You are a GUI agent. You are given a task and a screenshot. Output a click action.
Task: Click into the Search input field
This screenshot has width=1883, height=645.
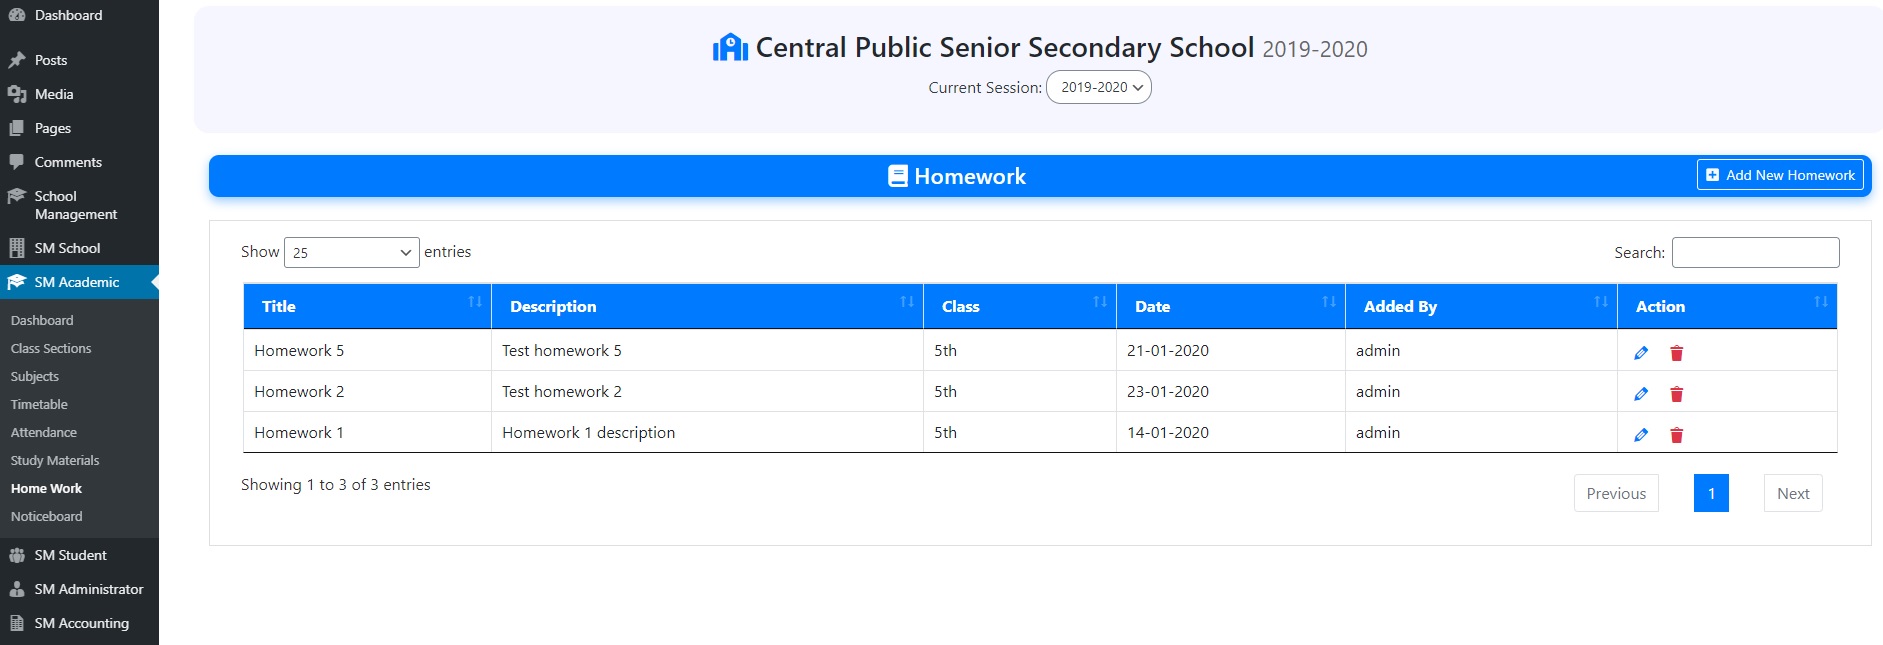(x=1755, y=253)
